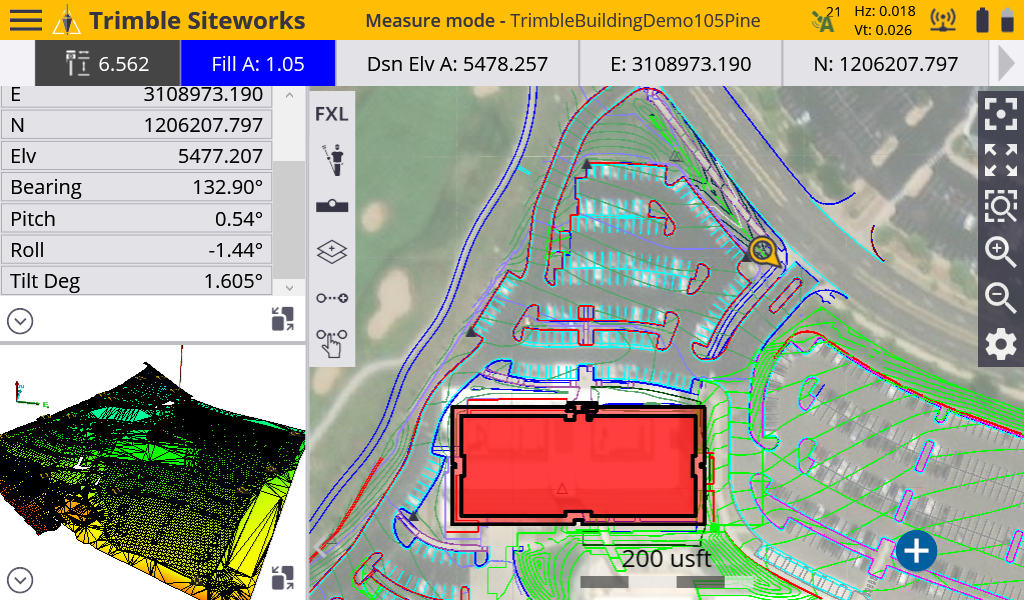Swap 3D view panel icon
1024x600 pixels.
[x=283, y=578]
